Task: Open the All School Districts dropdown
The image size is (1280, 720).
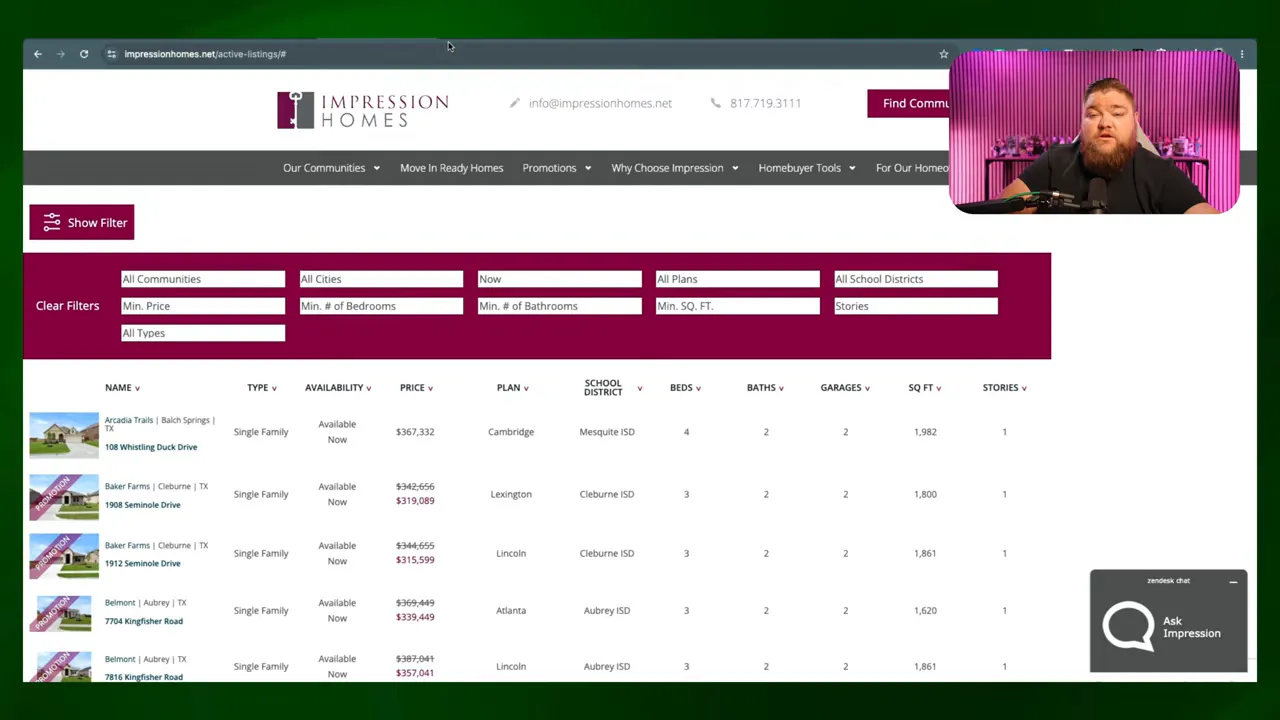Action: tap(915, 279)
